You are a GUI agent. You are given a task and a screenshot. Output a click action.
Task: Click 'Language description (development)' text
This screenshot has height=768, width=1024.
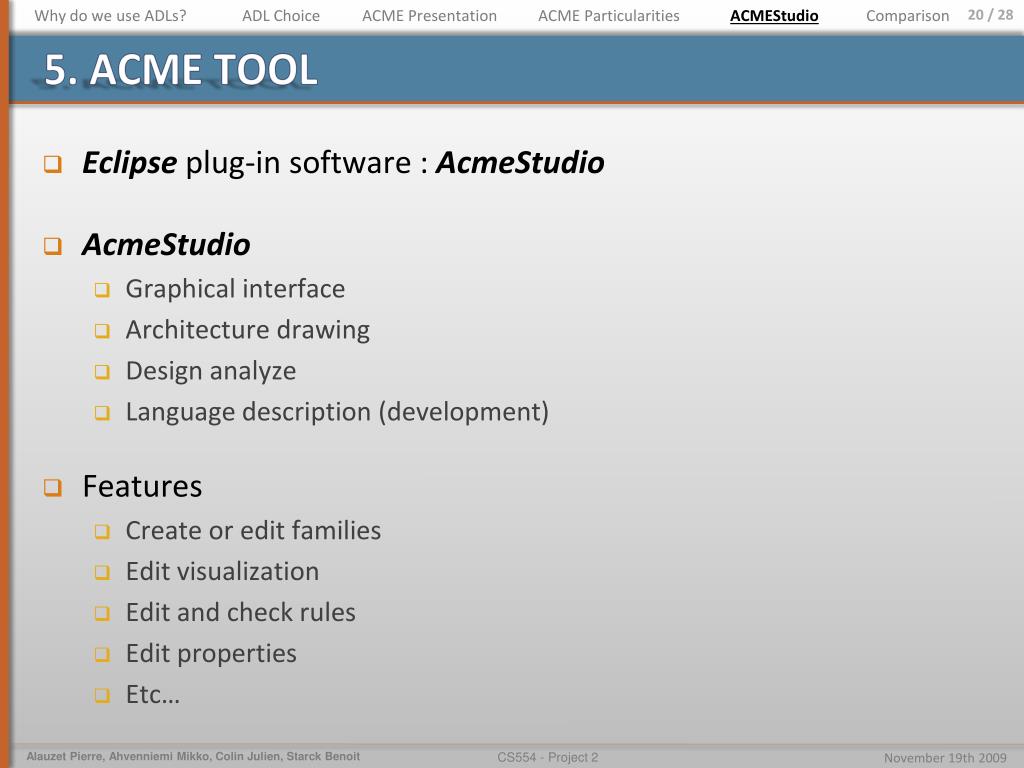[337, 412]
